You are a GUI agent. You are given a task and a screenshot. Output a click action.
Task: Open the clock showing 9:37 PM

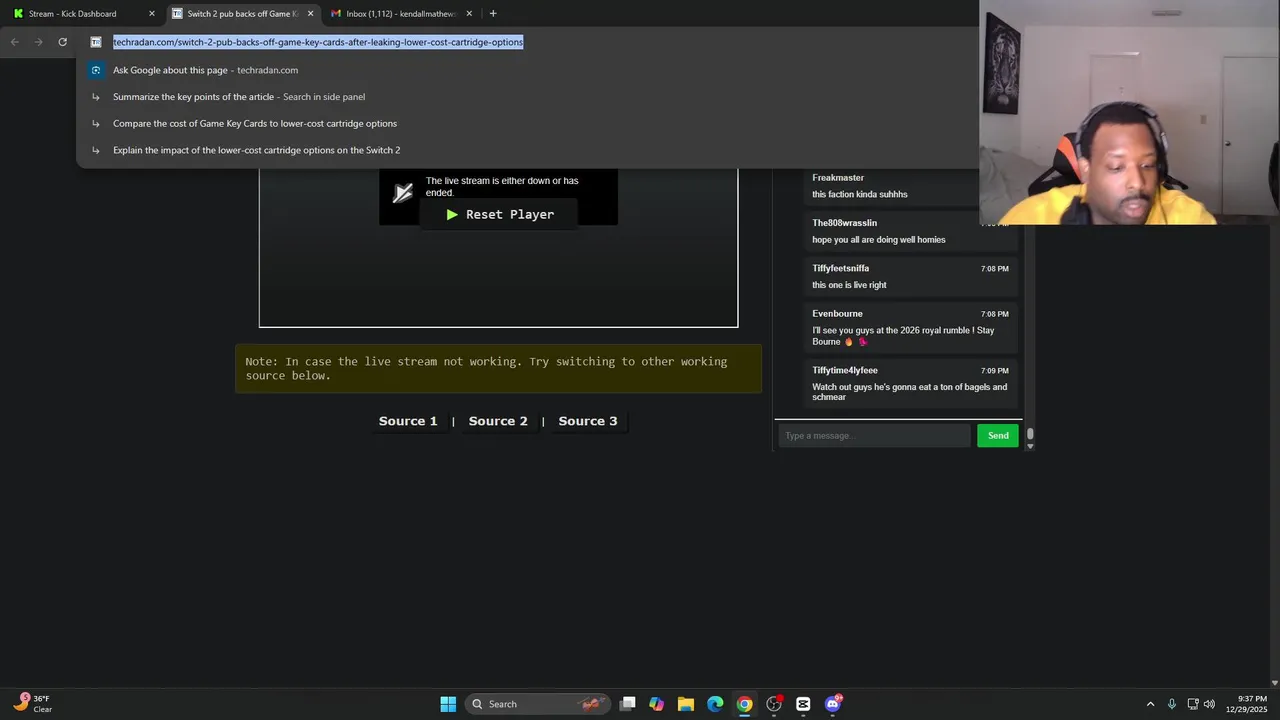tap(1246, 704)
